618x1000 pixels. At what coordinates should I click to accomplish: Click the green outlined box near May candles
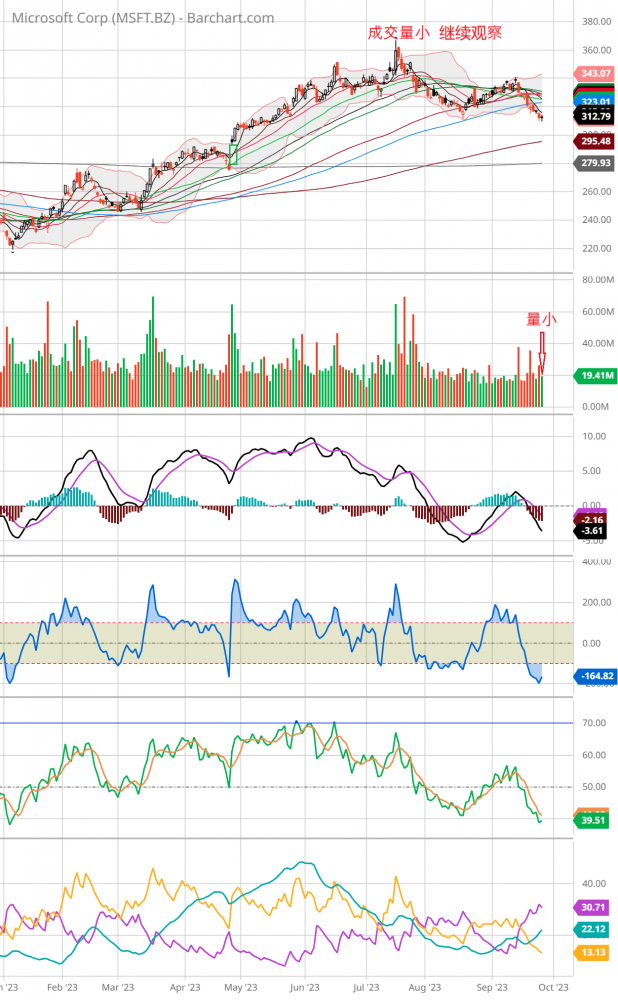[x=233, y=154]
